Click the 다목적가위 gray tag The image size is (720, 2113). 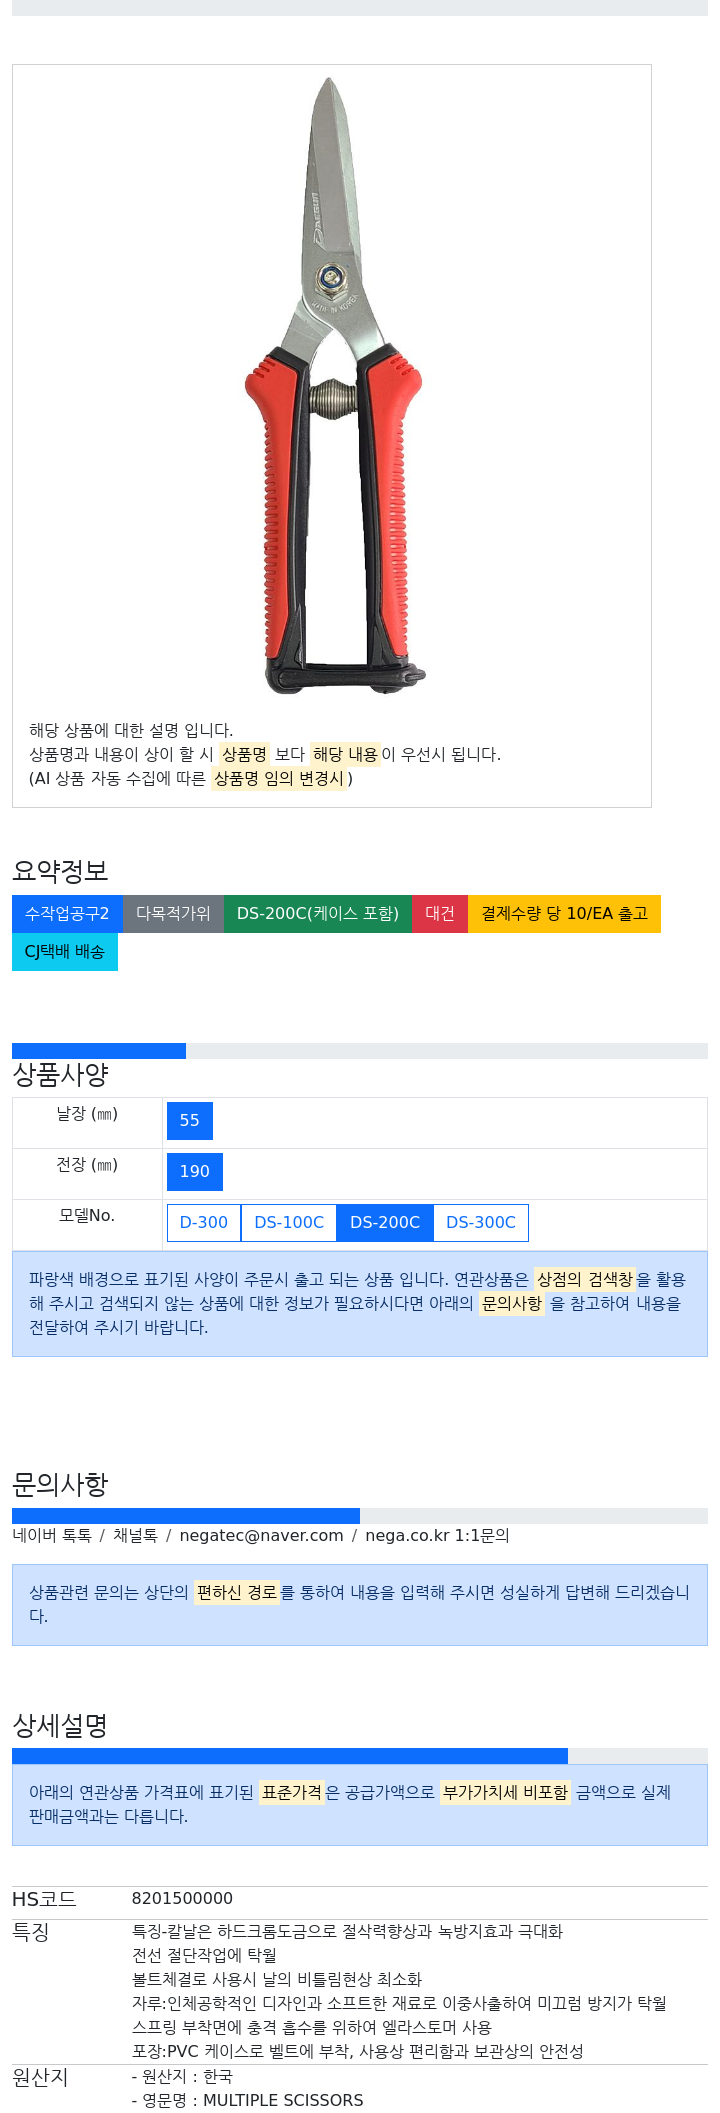173,914
